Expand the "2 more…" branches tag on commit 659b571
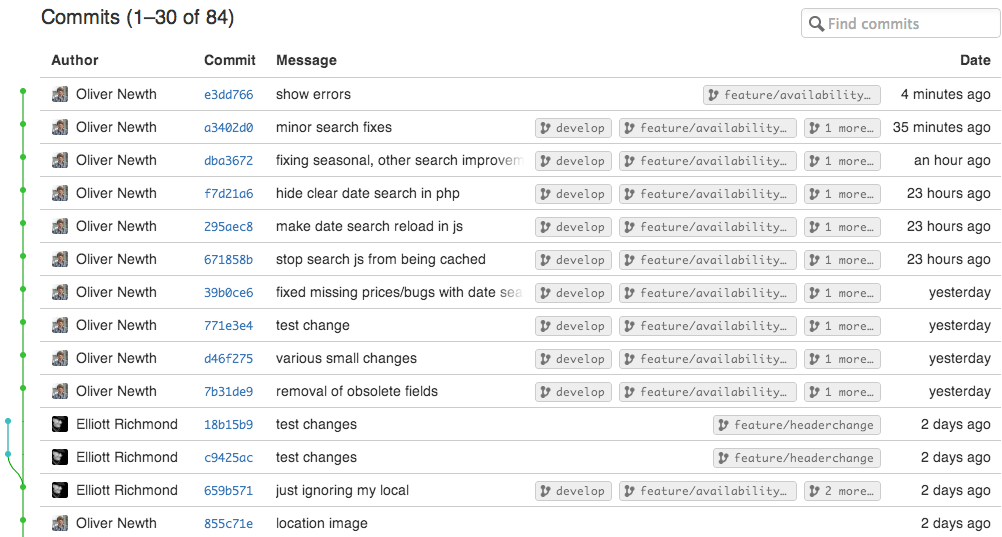This screenshot has width=1002, height=537. tap(842, 491)
